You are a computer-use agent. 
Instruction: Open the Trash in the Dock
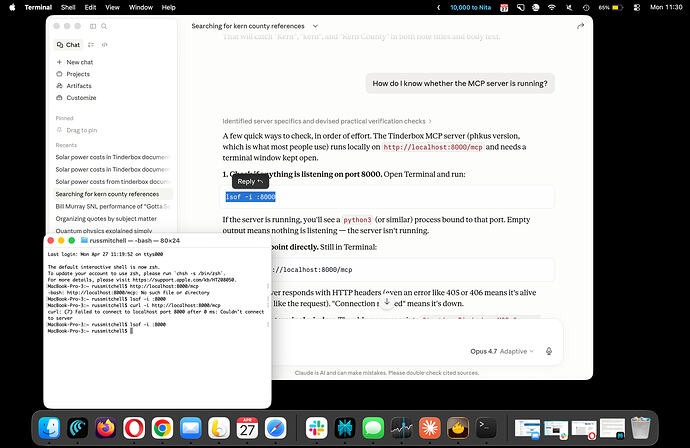(x=641, y=428)
